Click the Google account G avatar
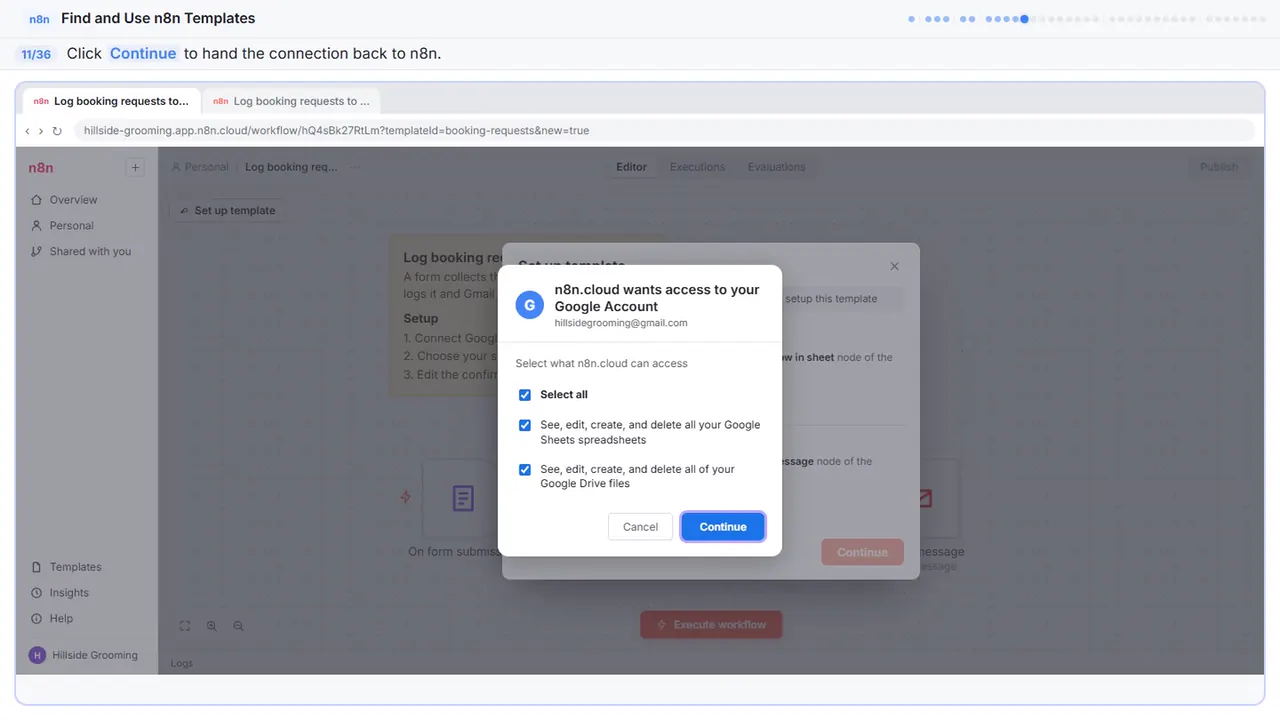This screenshot has height=720, width=1280. tap(530, 305)
